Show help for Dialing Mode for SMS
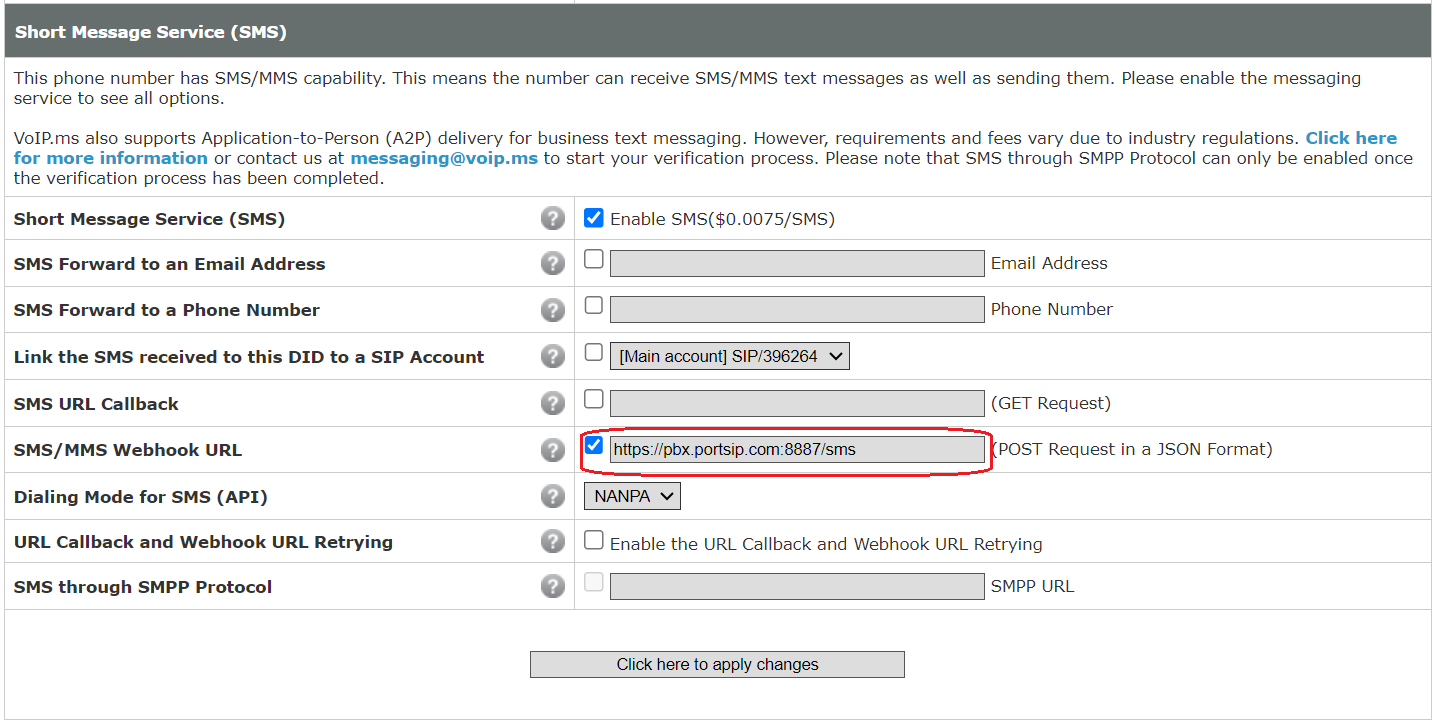This screenshot has width=1437, height=724. [x=552, y=496]
